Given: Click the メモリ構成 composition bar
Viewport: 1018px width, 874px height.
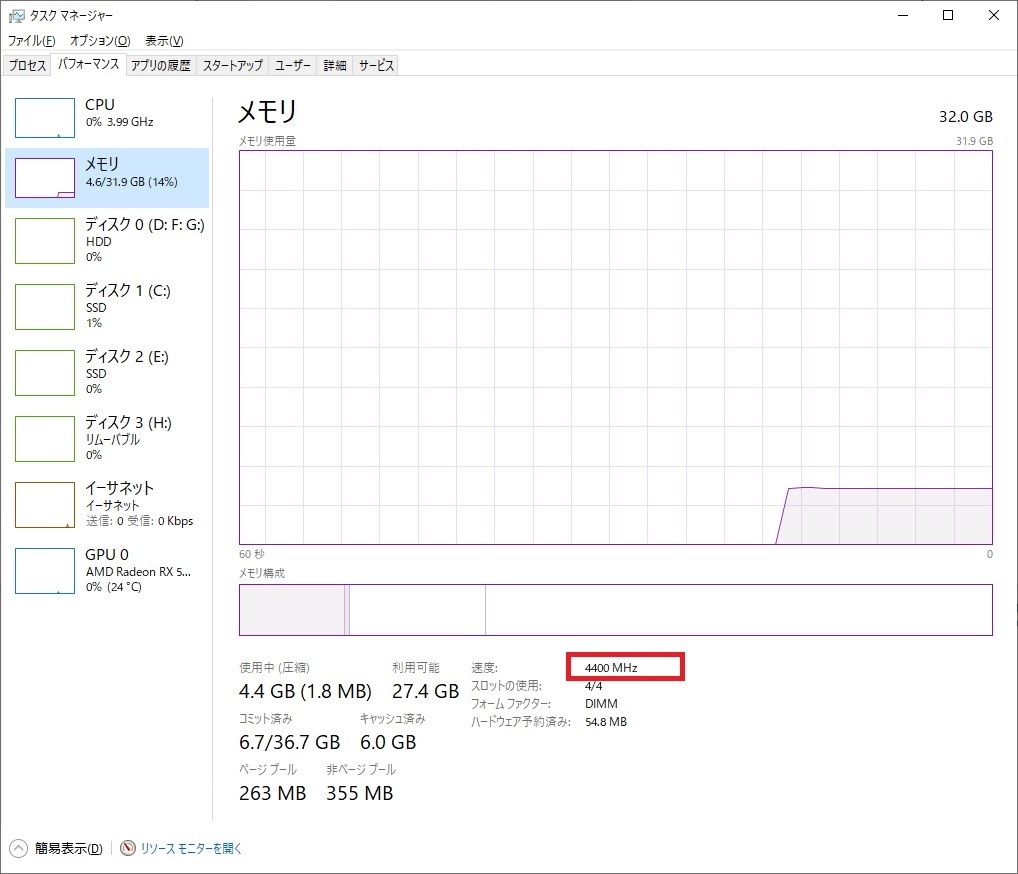Looking at the screenshot, I should [615, 610].
